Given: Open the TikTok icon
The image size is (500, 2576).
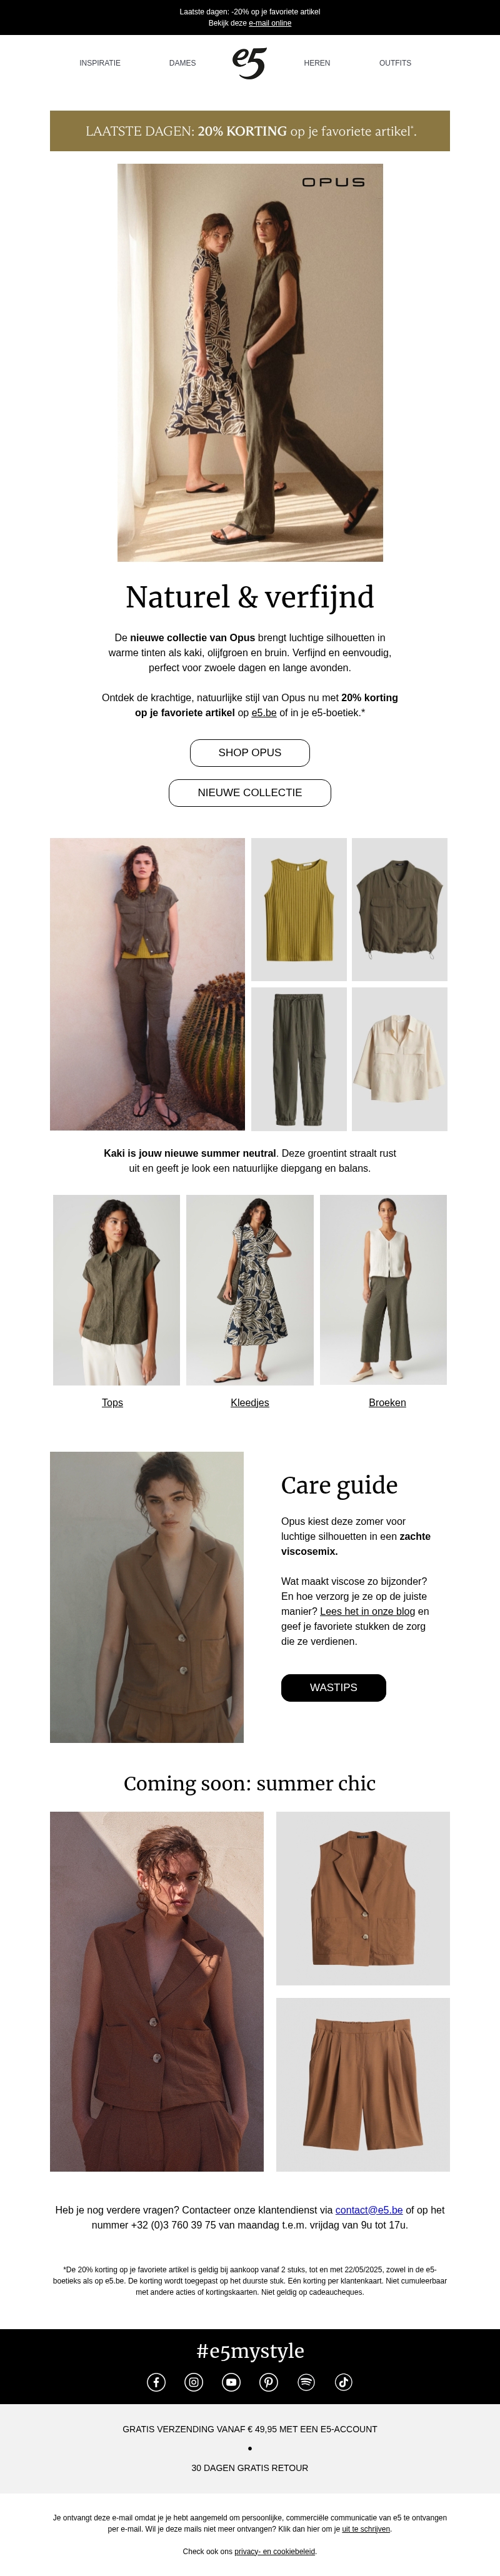Looking at the screenshot, I should point(344,2381).
